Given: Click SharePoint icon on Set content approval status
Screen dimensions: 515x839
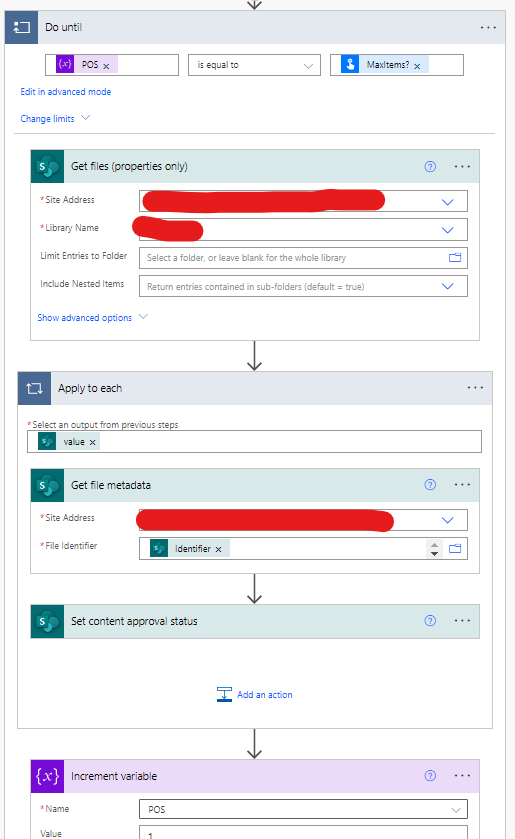Looking at the screenshot, I should [x=48, y=621].
